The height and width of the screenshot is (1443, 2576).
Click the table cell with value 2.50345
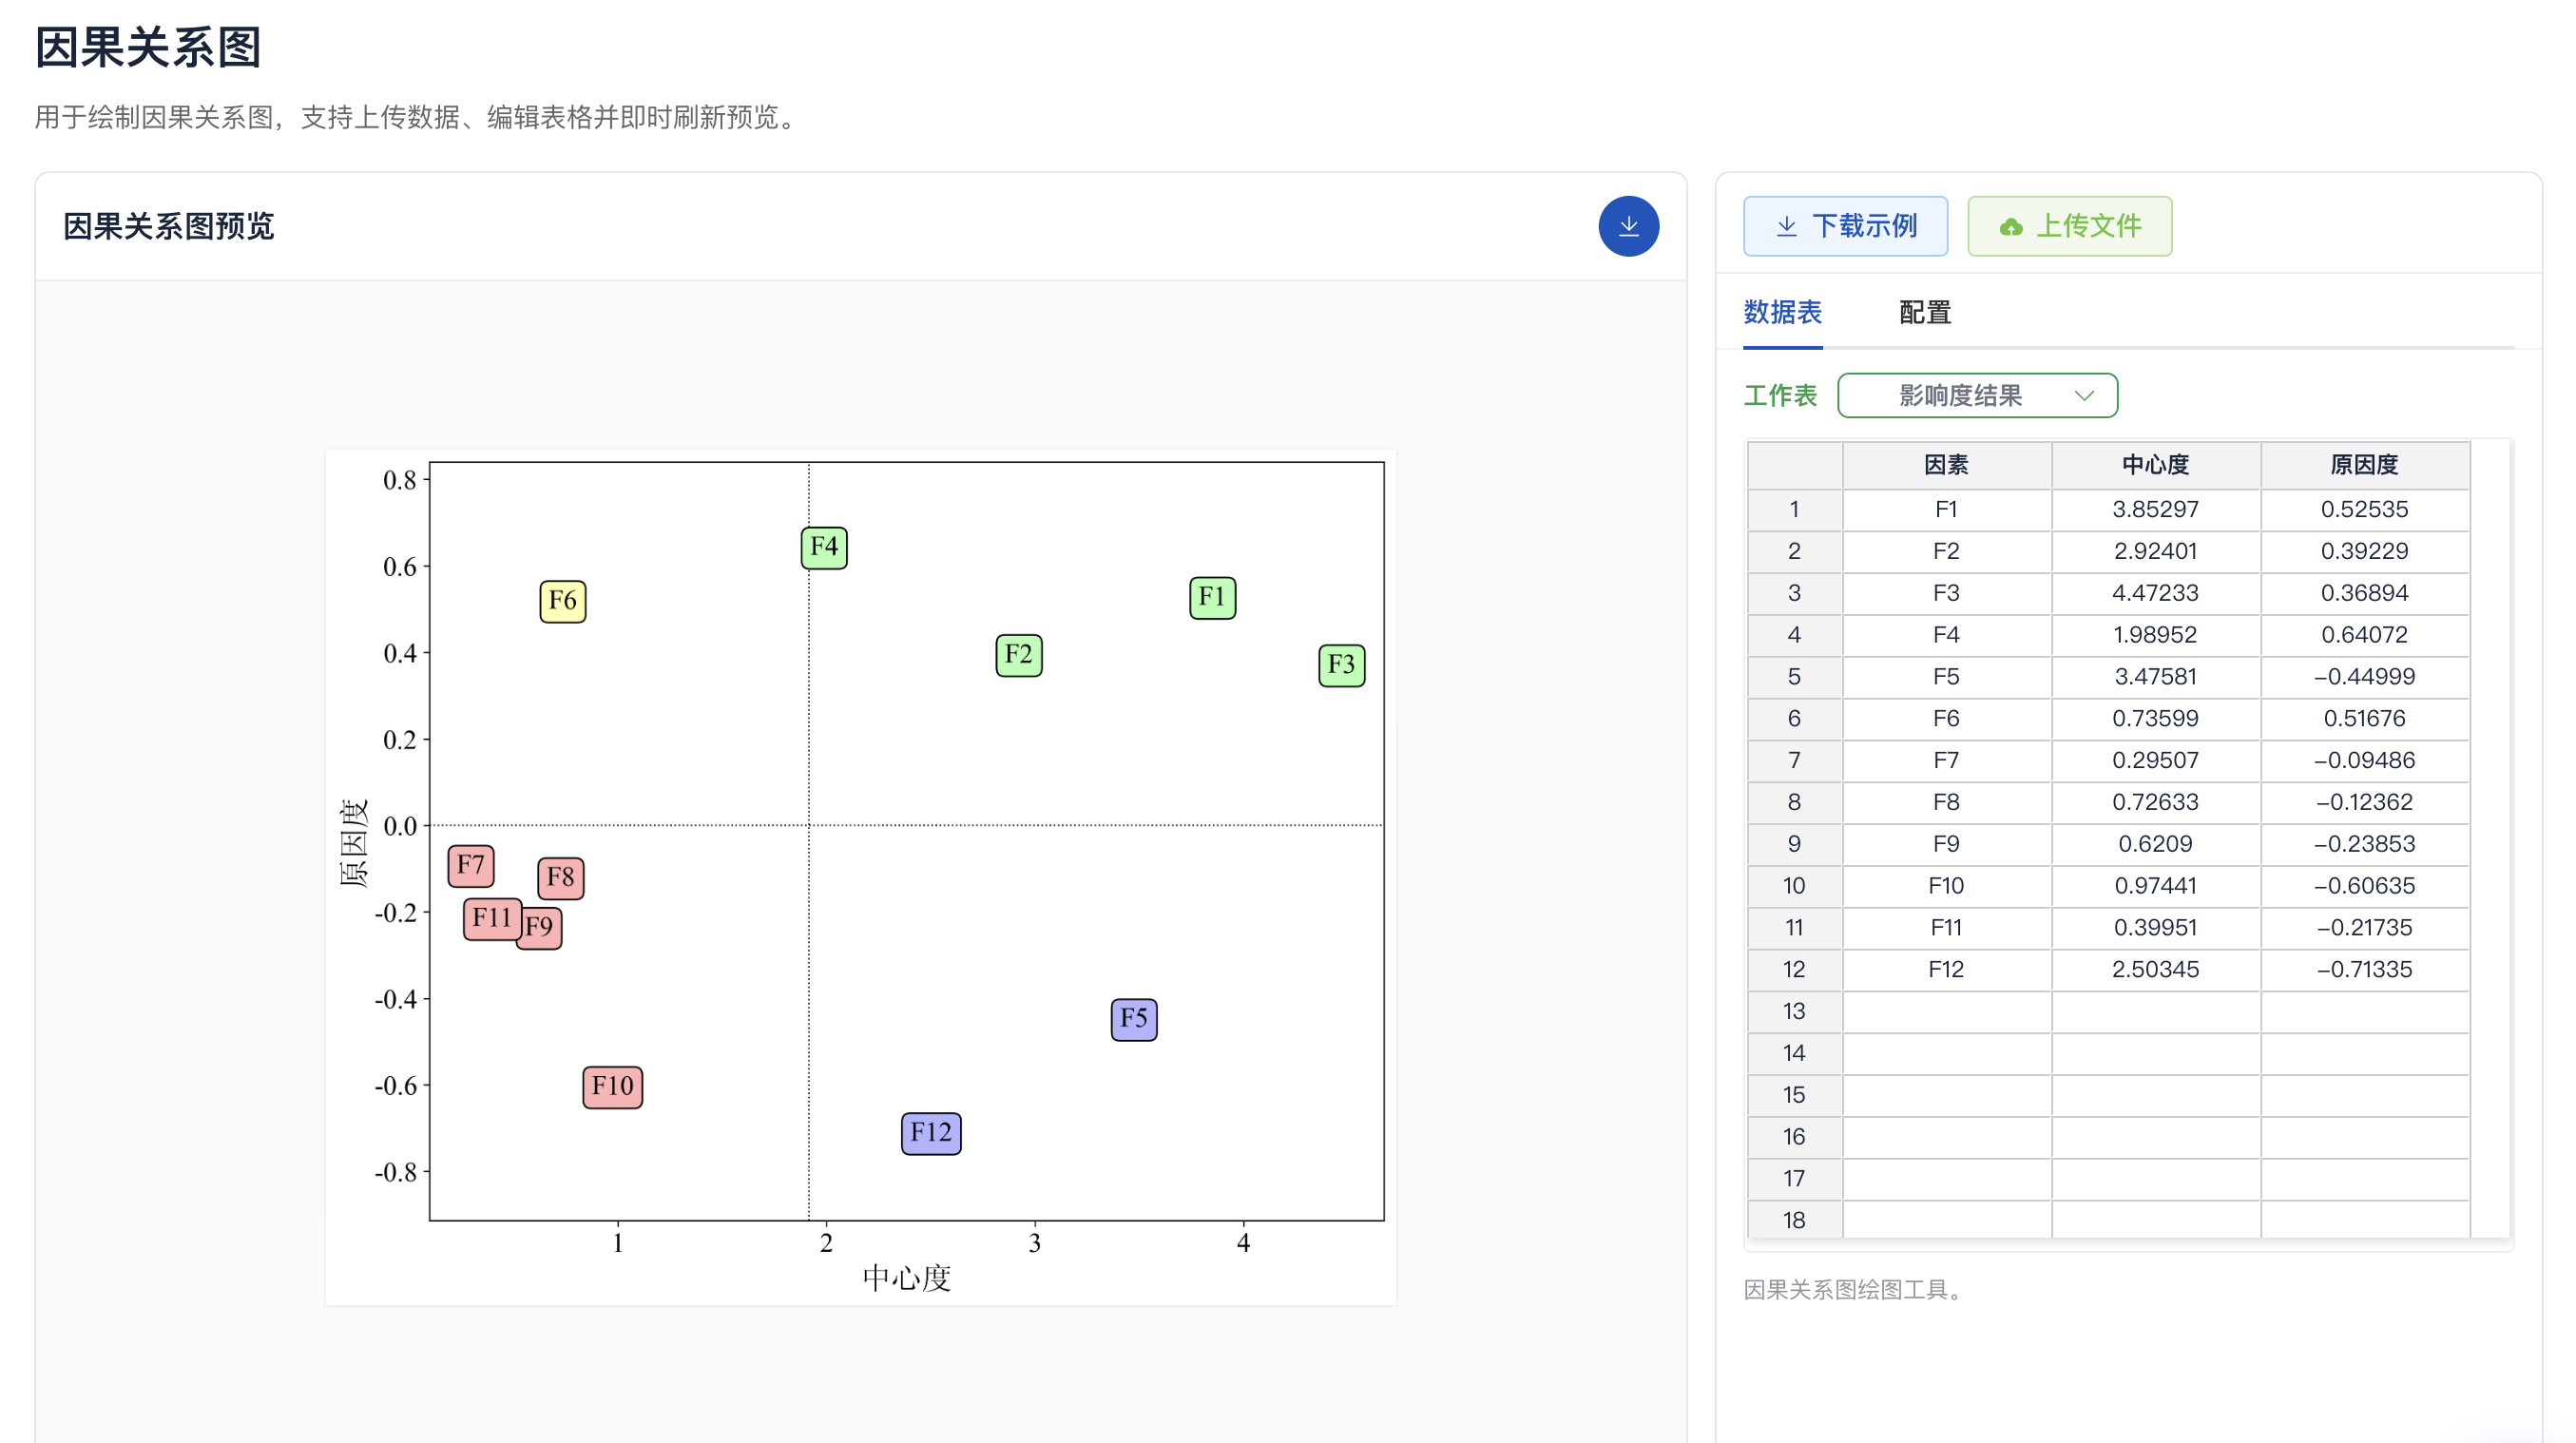point(2155,970)
